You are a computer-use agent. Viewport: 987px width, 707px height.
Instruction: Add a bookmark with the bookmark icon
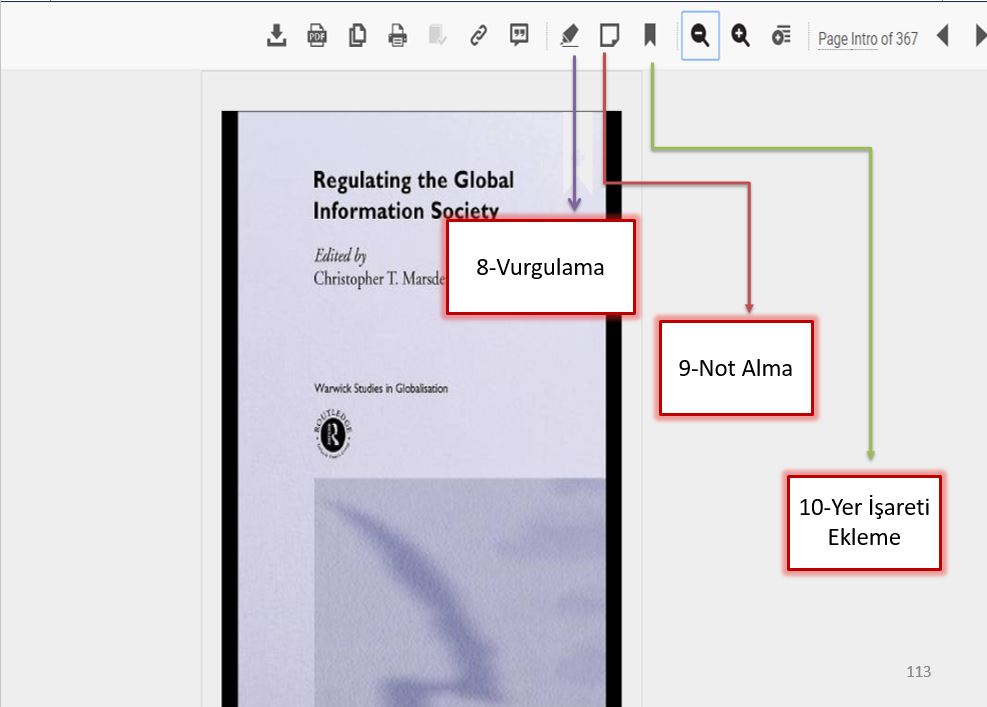pos(650,35)
